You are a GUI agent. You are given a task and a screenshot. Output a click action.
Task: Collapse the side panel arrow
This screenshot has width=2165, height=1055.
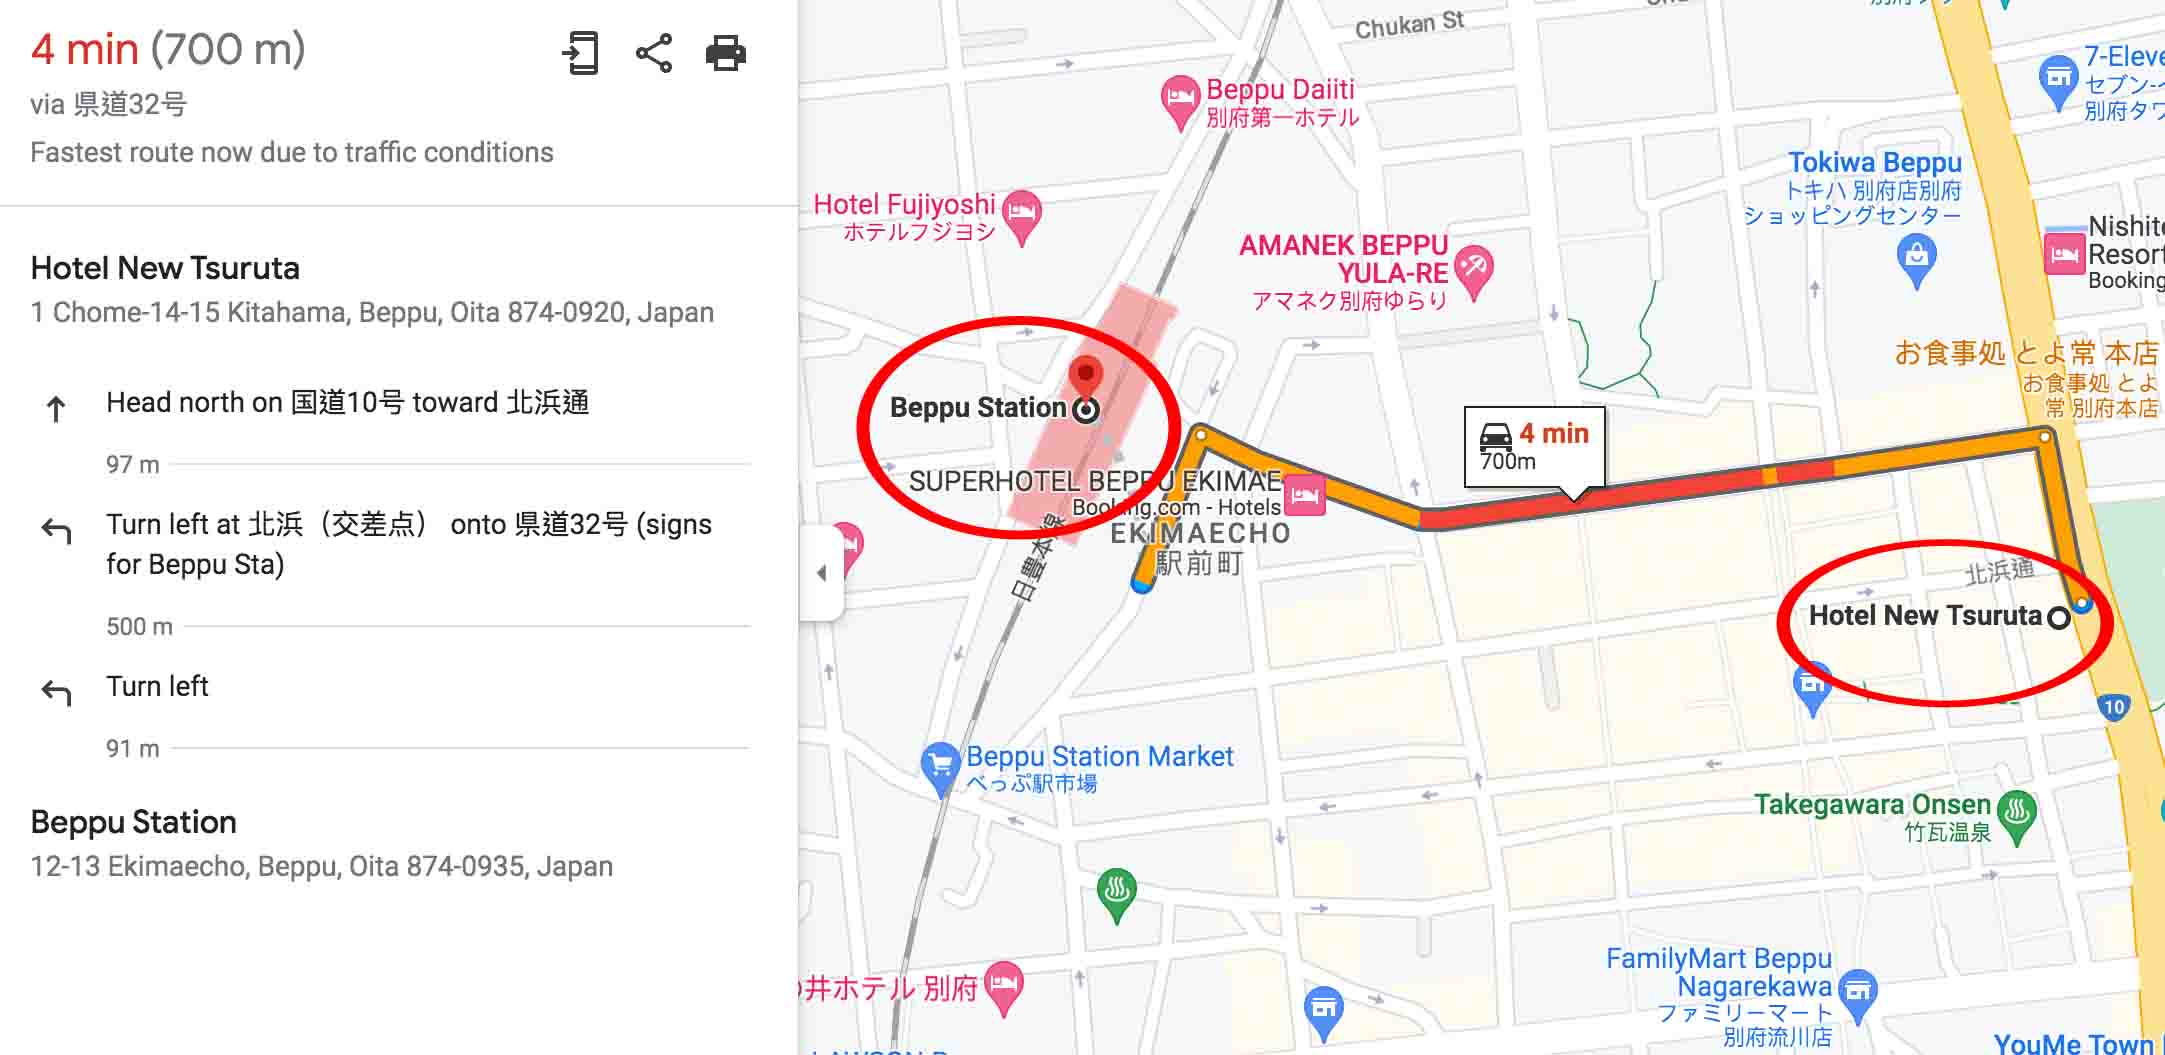click(822, 573)
